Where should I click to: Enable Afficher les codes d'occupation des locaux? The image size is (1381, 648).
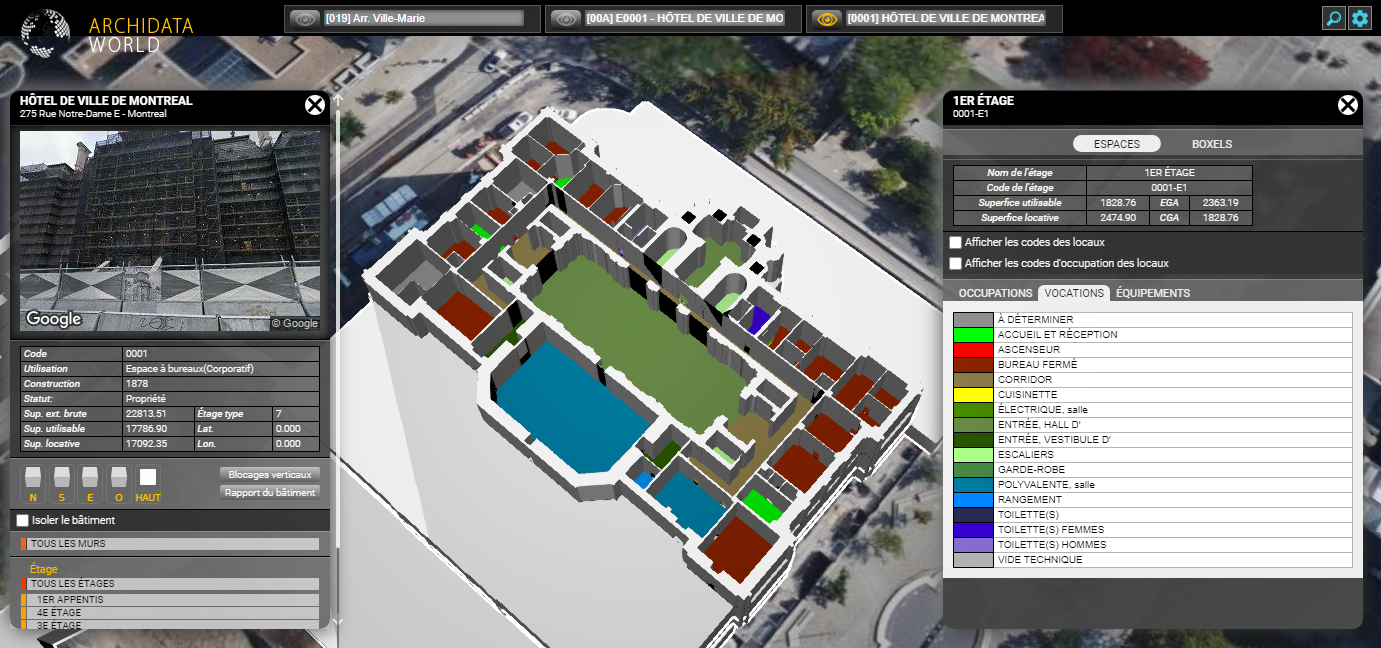pos(955,263)
